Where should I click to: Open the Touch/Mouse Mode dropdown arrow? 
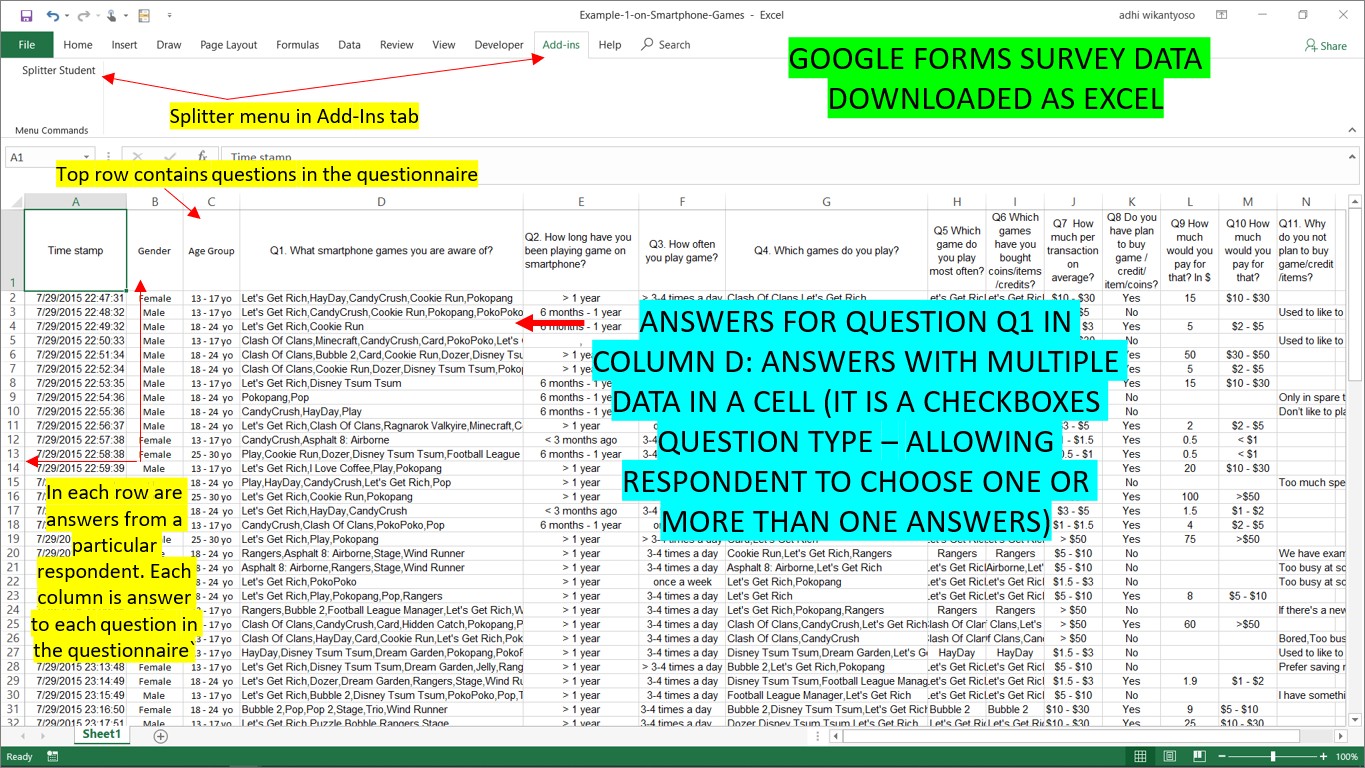coord(125,17)
